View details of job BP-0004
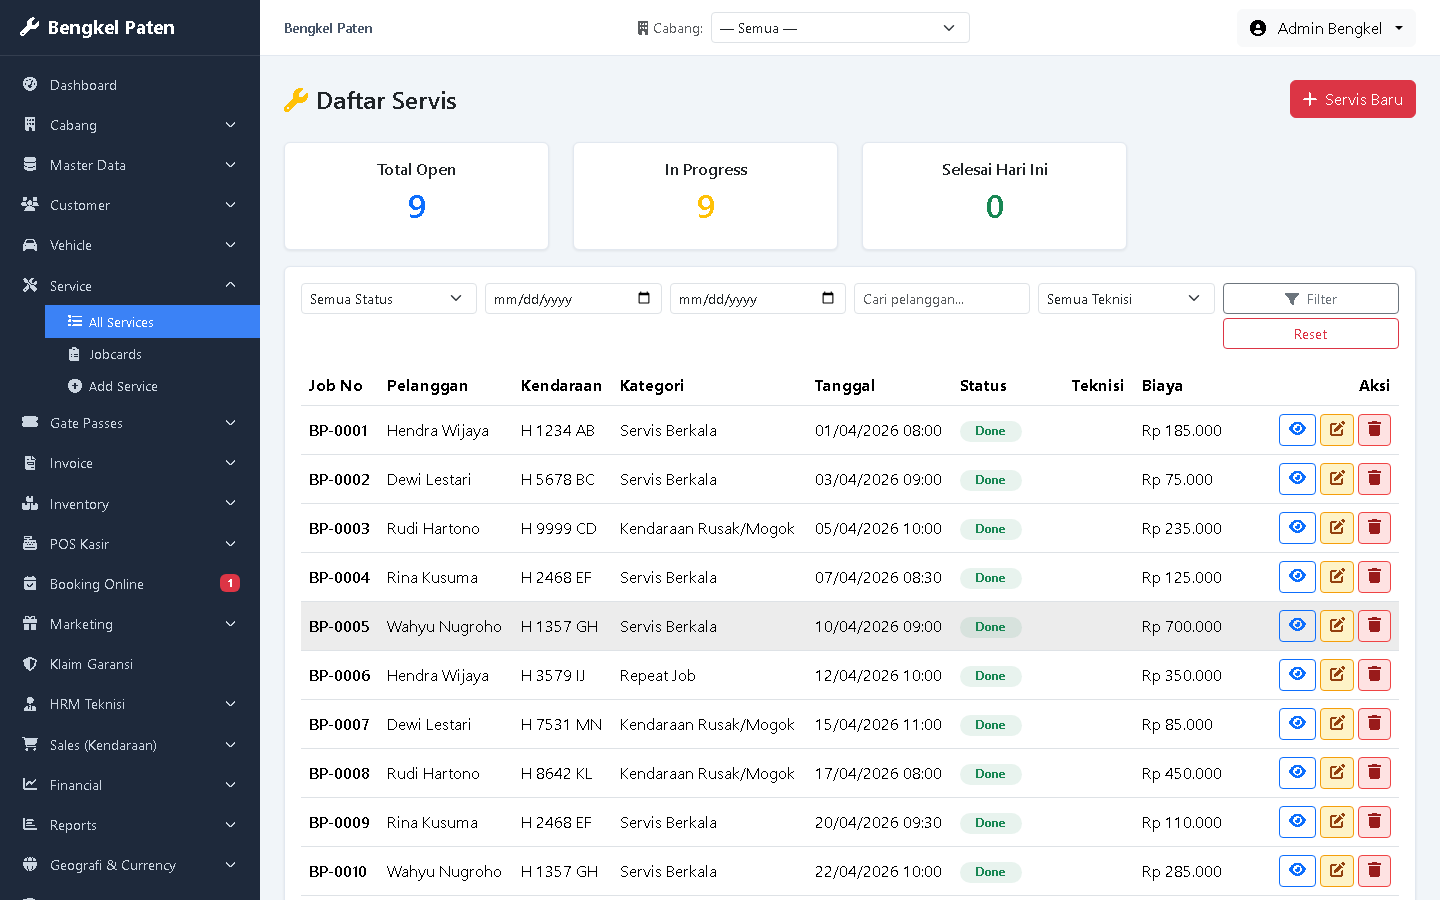Screen dimensions: 1440x900 tap(1297, 577)
